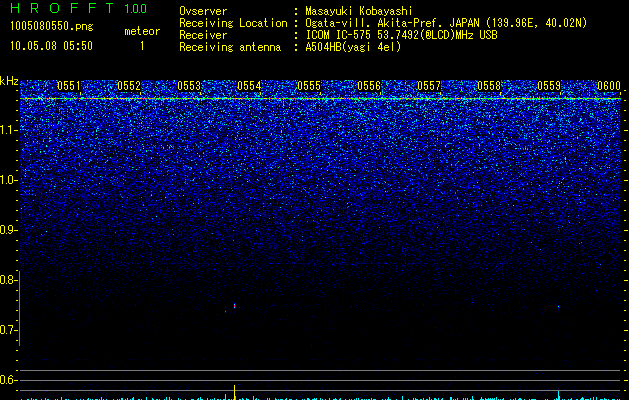Click the meteor count value 1

tap(142, 46)
